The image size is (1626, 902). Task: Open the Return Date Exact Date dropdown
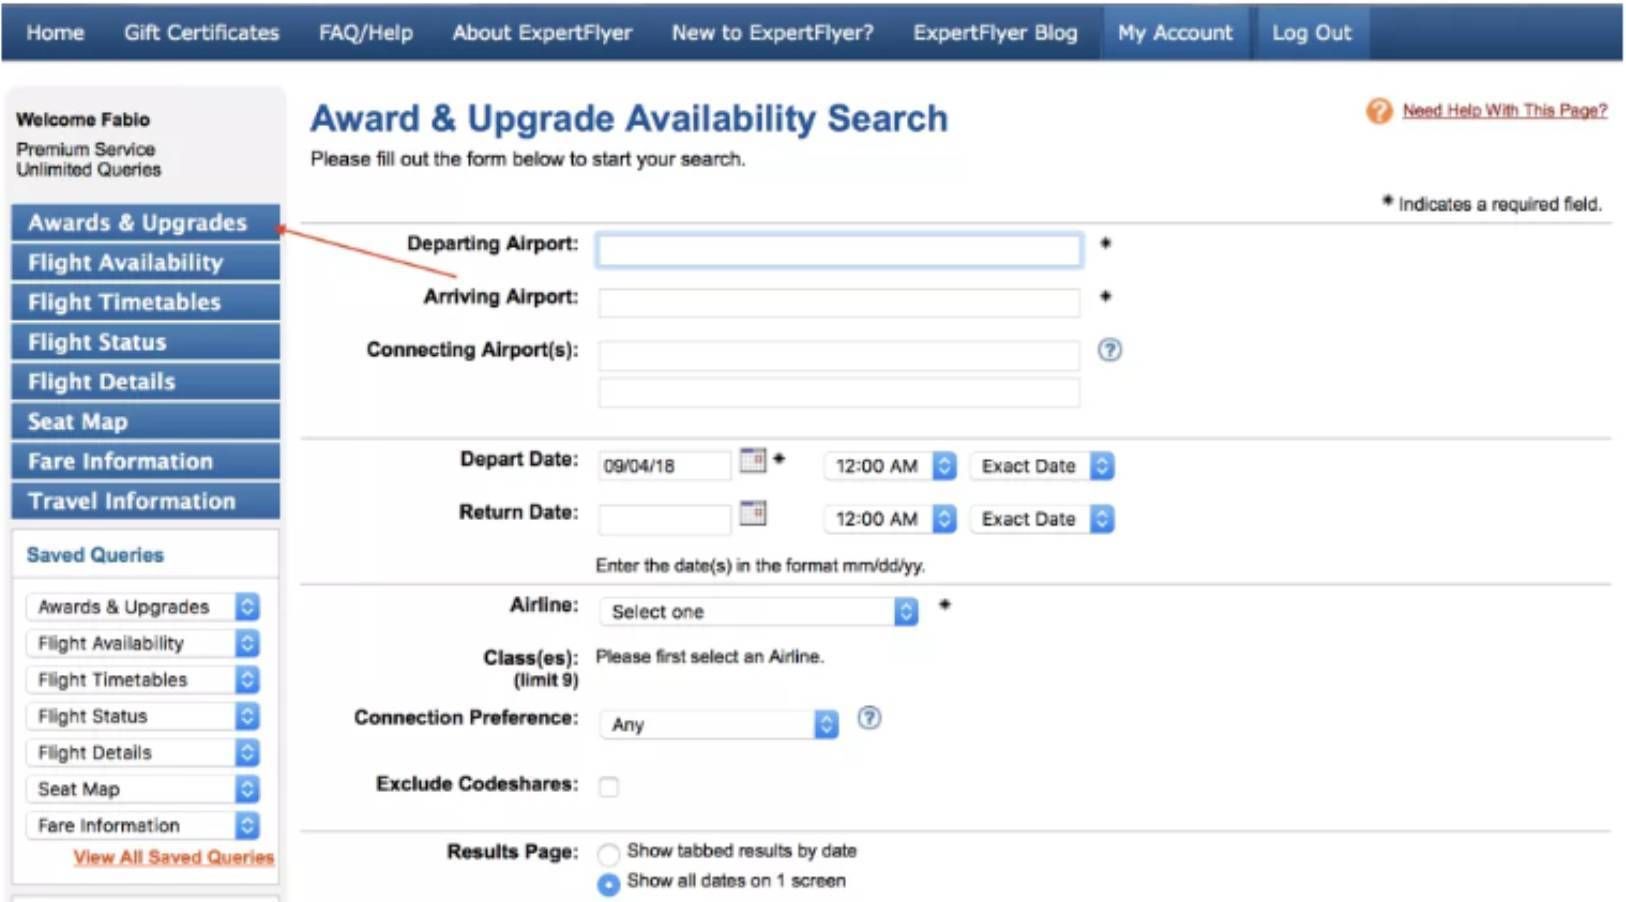1042,519
